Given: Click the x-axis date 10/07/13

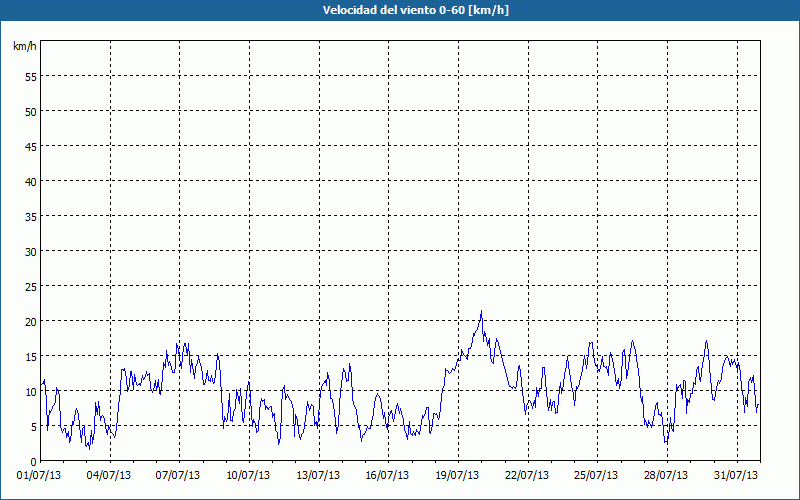Looking at the screenshot, I should pos(248,476).
